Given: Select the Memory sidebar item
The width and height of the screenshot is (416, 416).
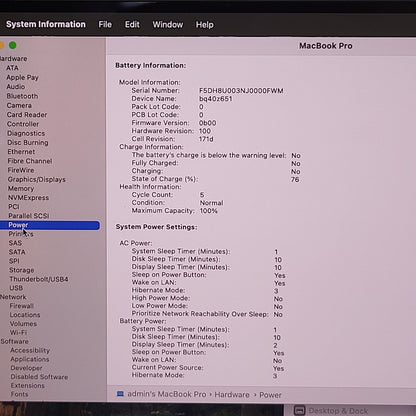Looking at the screenshot, I should click(x=21, y=188).
